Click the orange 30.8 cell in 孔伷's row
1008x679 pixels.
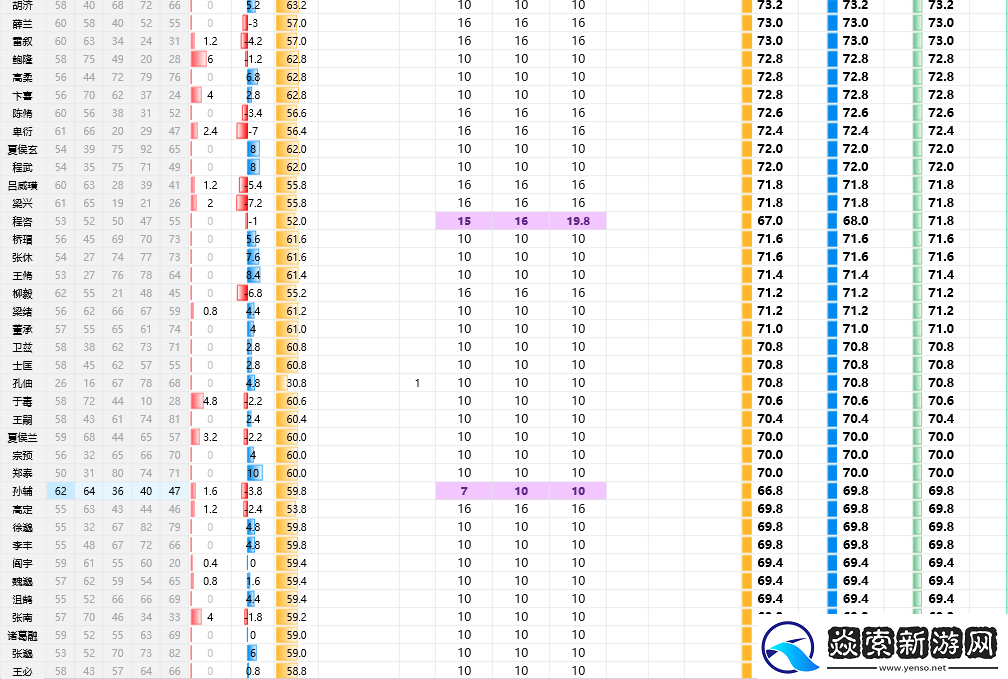point(295,383)
